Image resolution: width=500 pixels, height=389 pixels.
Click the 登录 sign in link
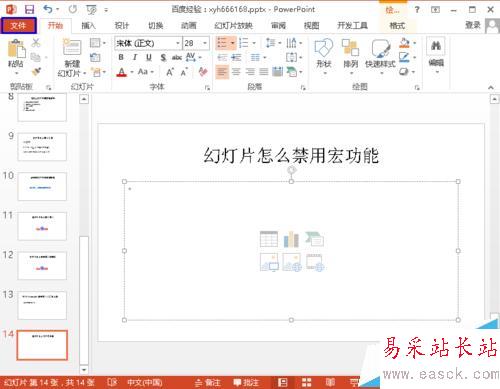473,25
